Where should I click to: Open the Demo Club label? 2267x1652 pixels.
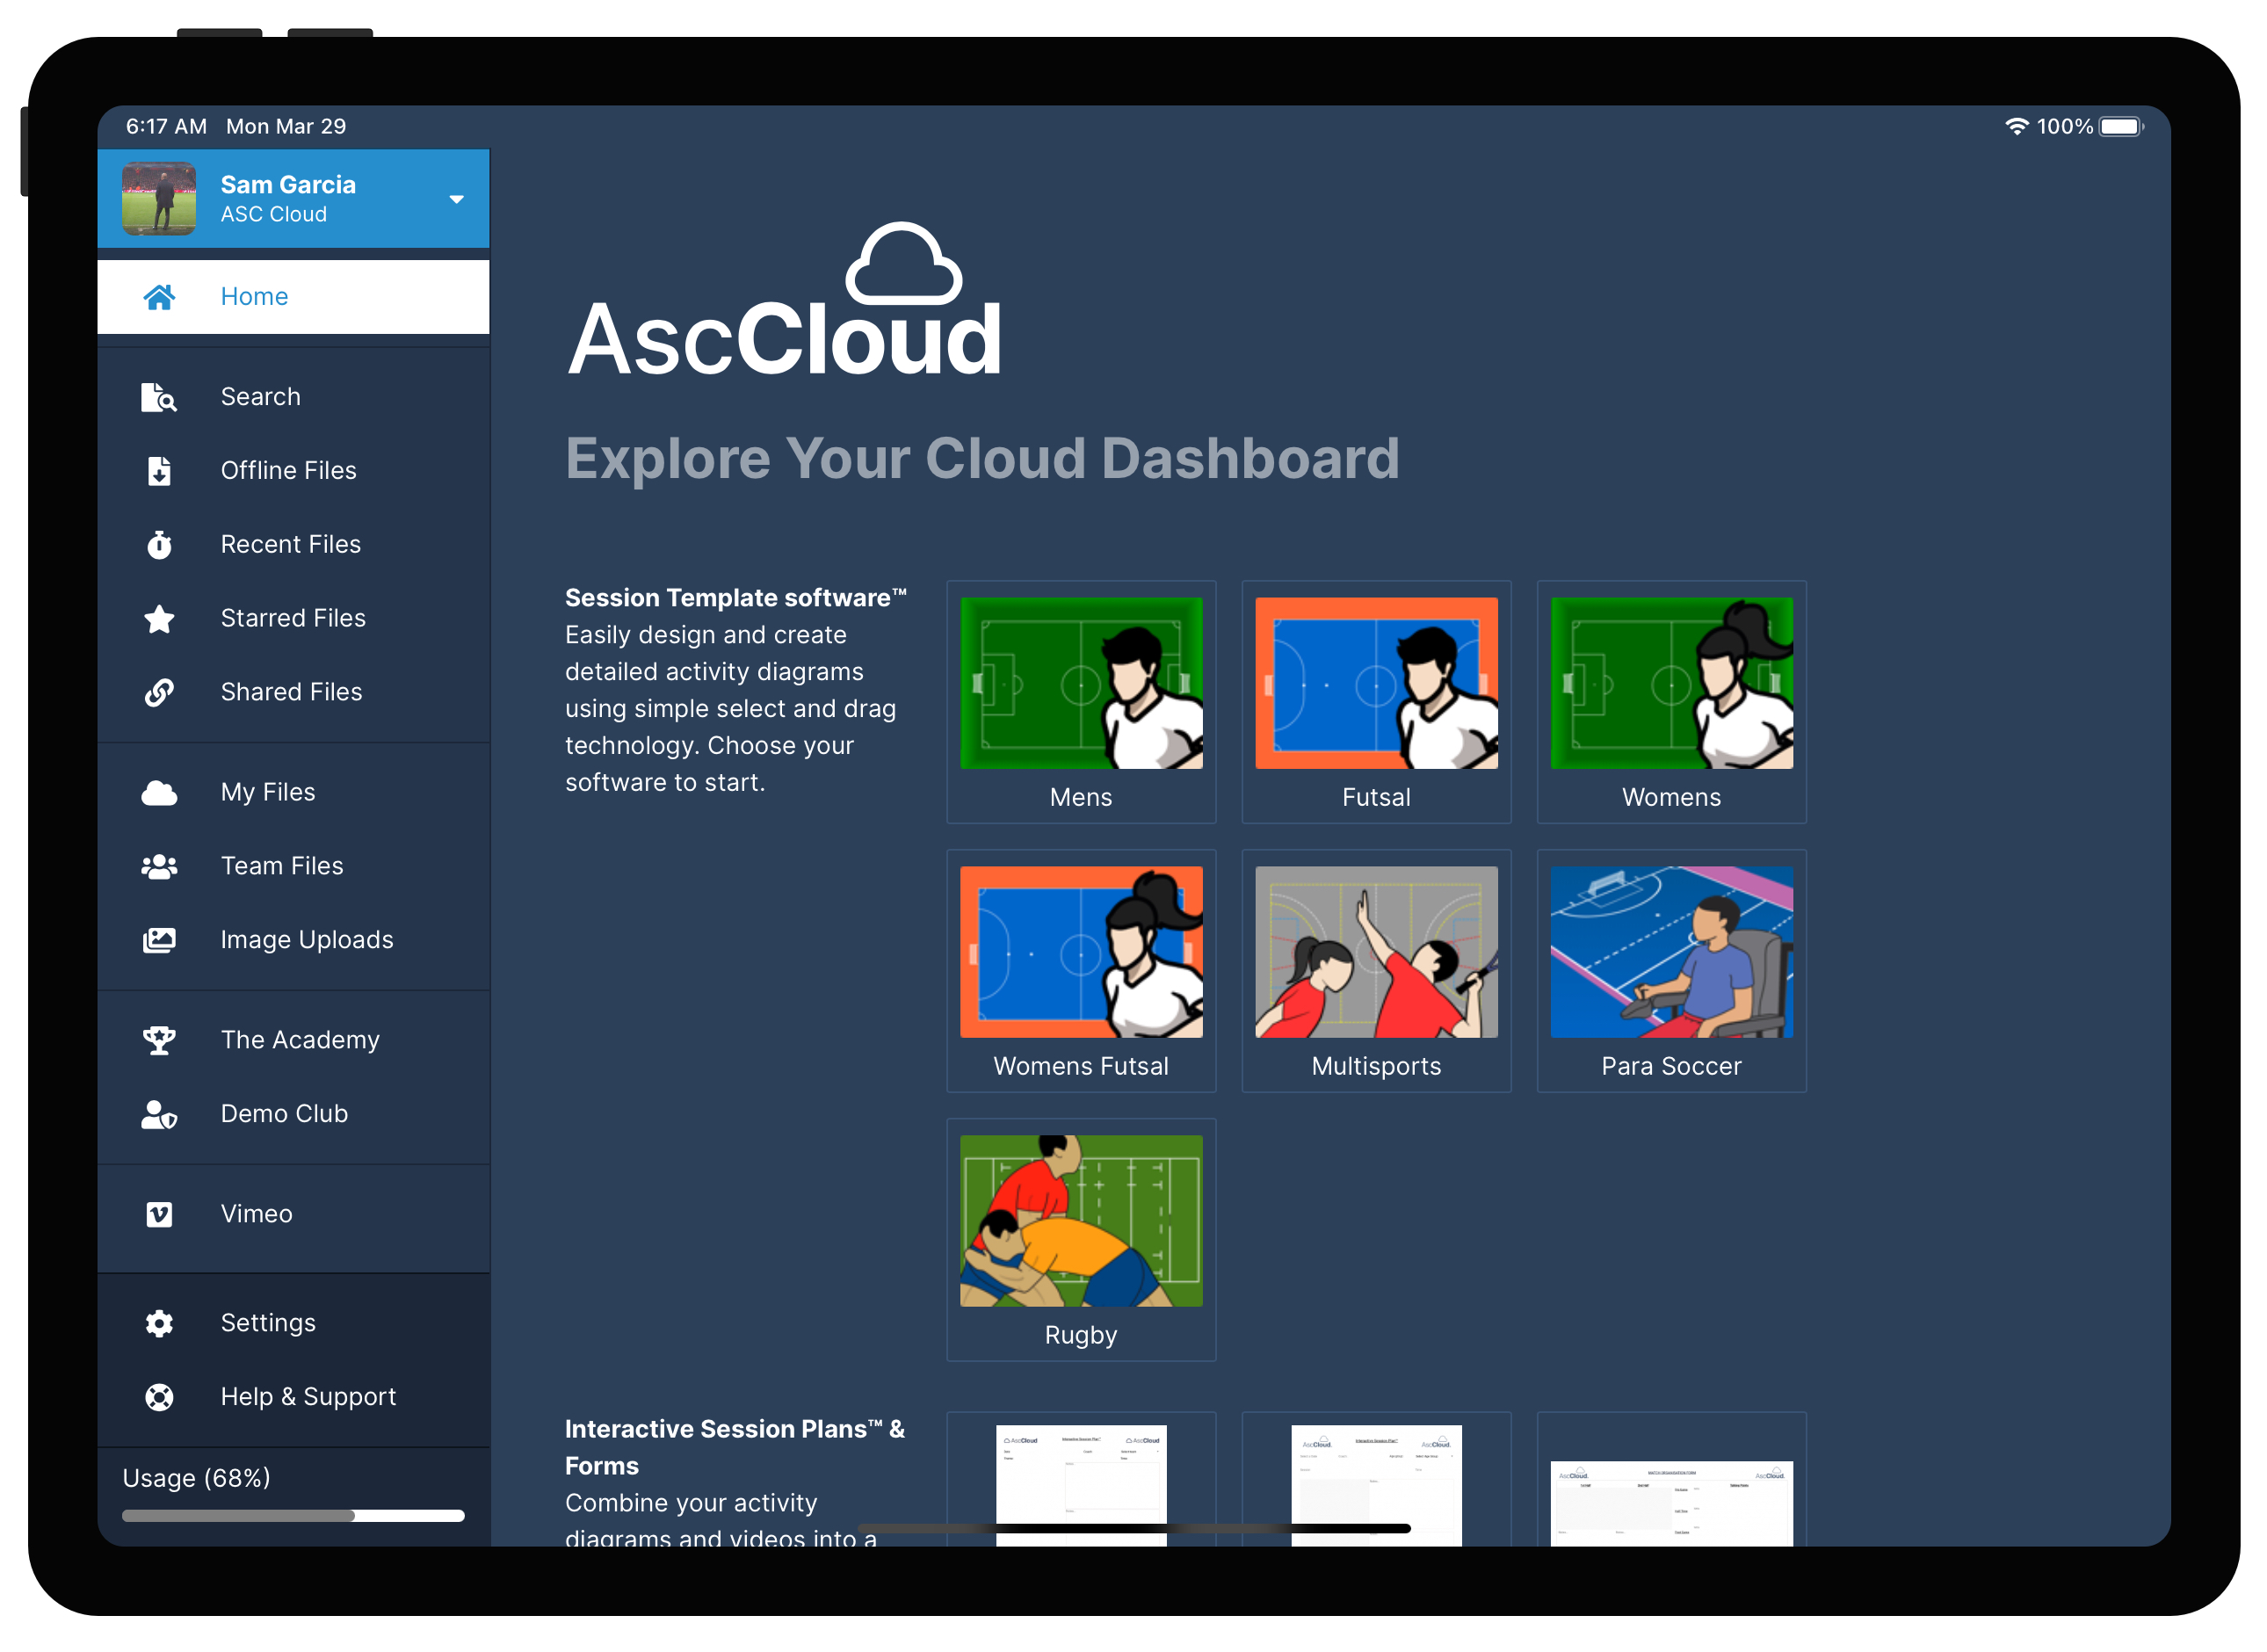[284, 1115]
